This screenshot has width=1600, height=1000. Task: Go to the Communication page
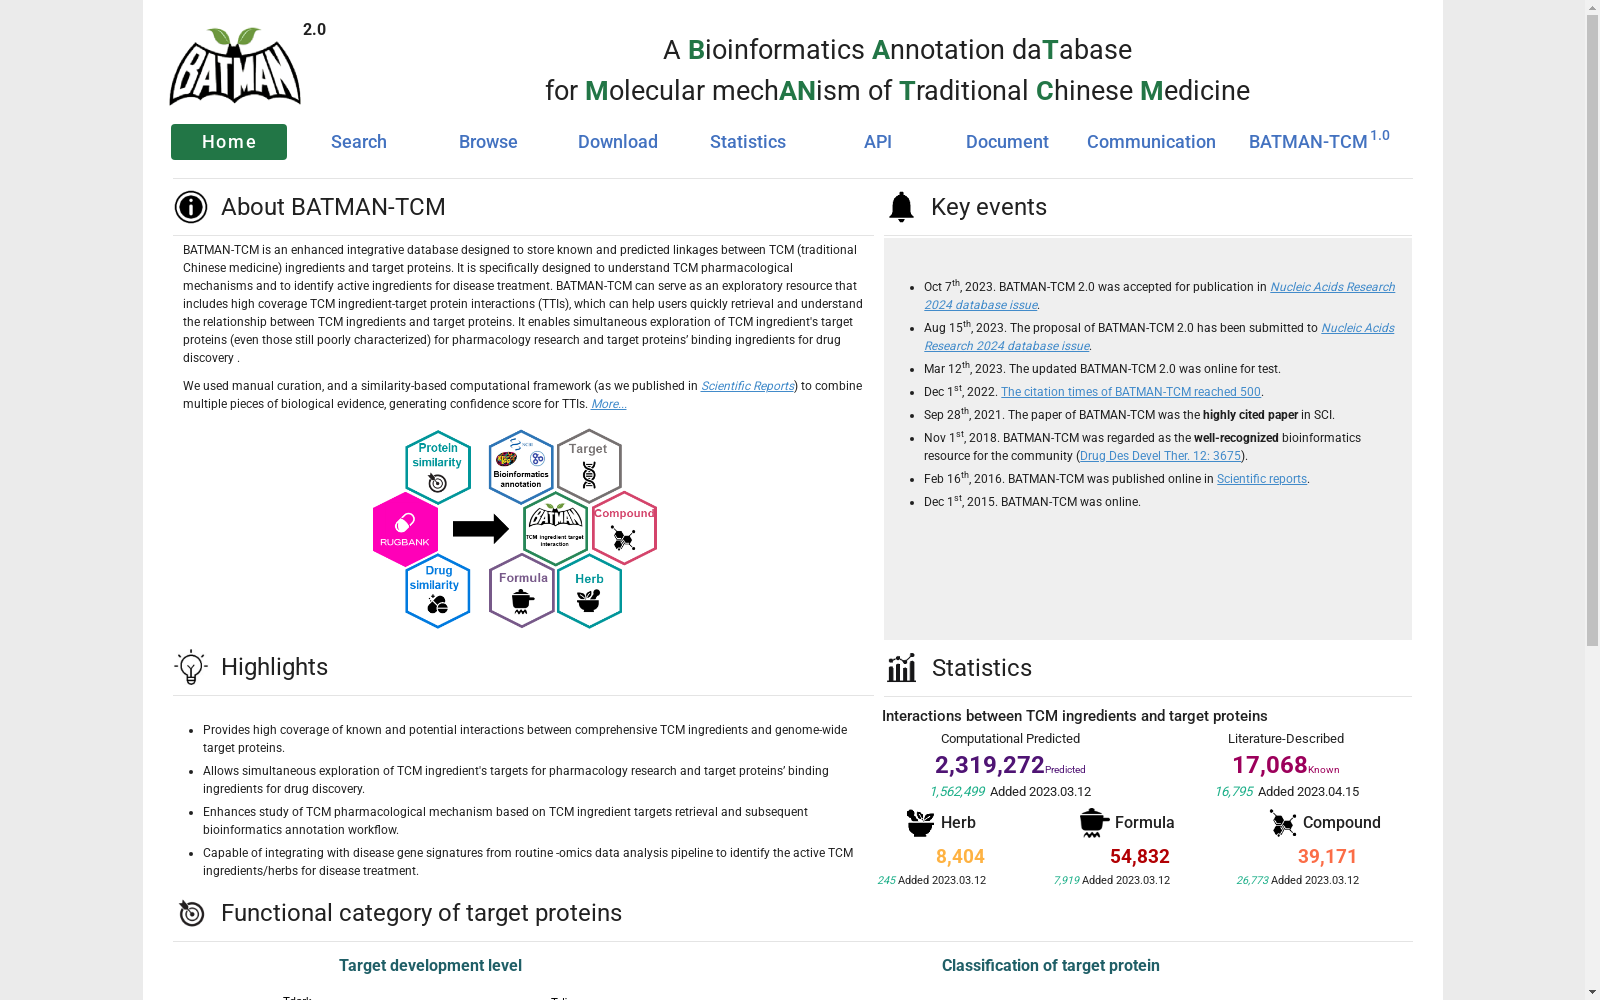(1151, 142)
